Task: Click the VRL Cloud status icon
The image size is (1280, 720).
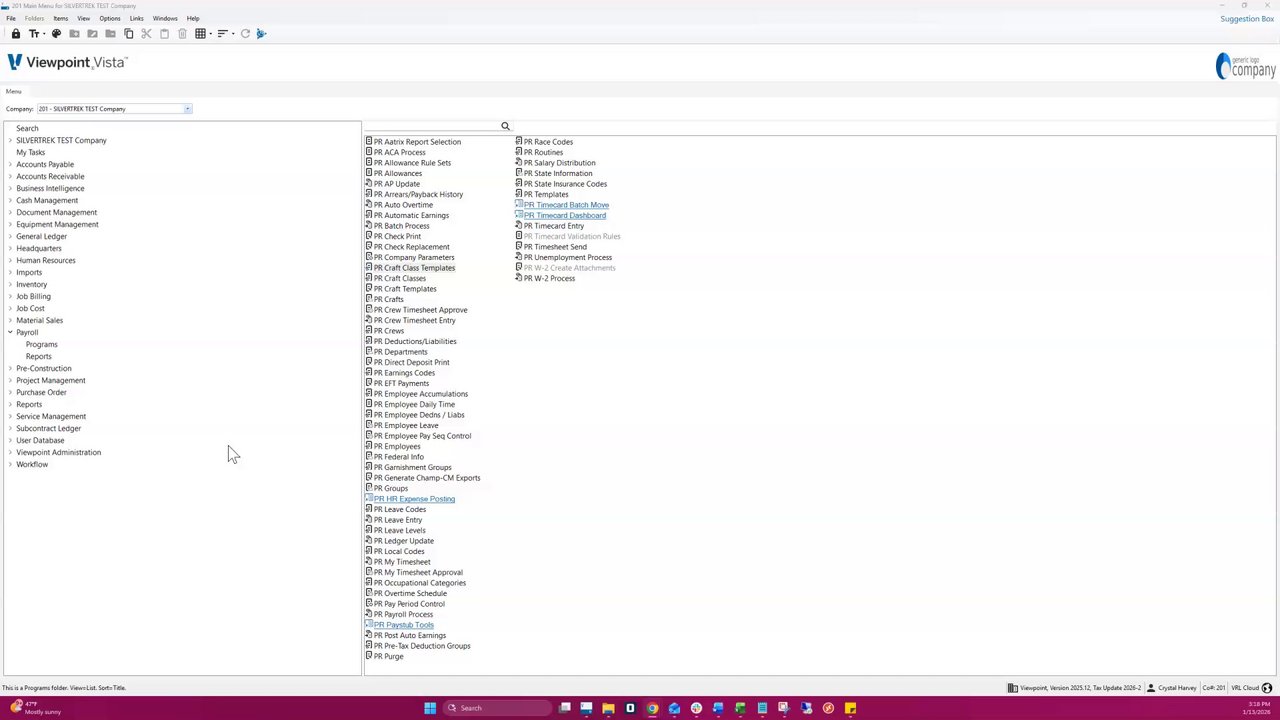Action: tap(1267, 688)
